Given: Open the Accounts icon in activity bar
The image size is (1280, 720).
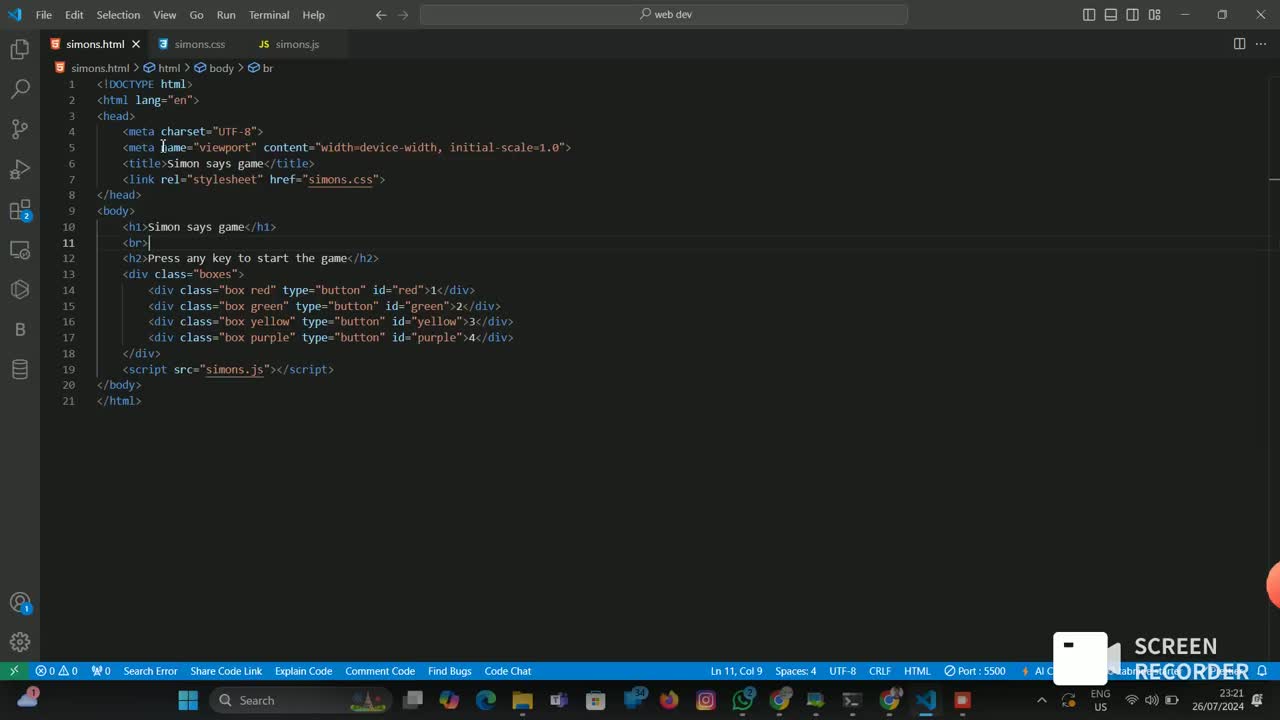Looking at the screenshot, I should 20,603.
